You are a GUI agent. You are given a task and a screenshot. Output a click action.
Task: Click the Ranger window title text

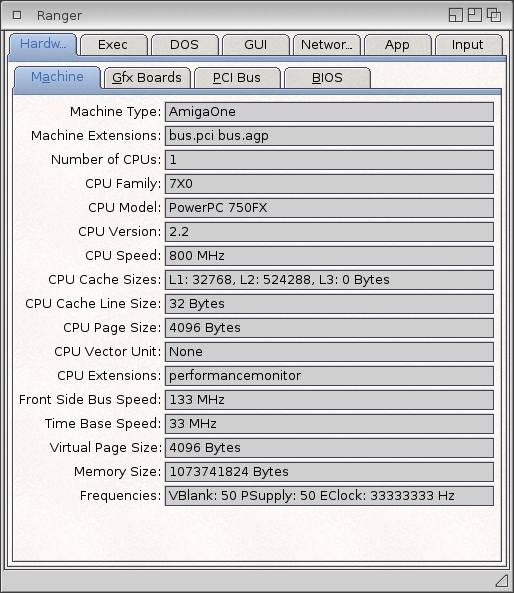pyautogui.click(x=59, y=16)
